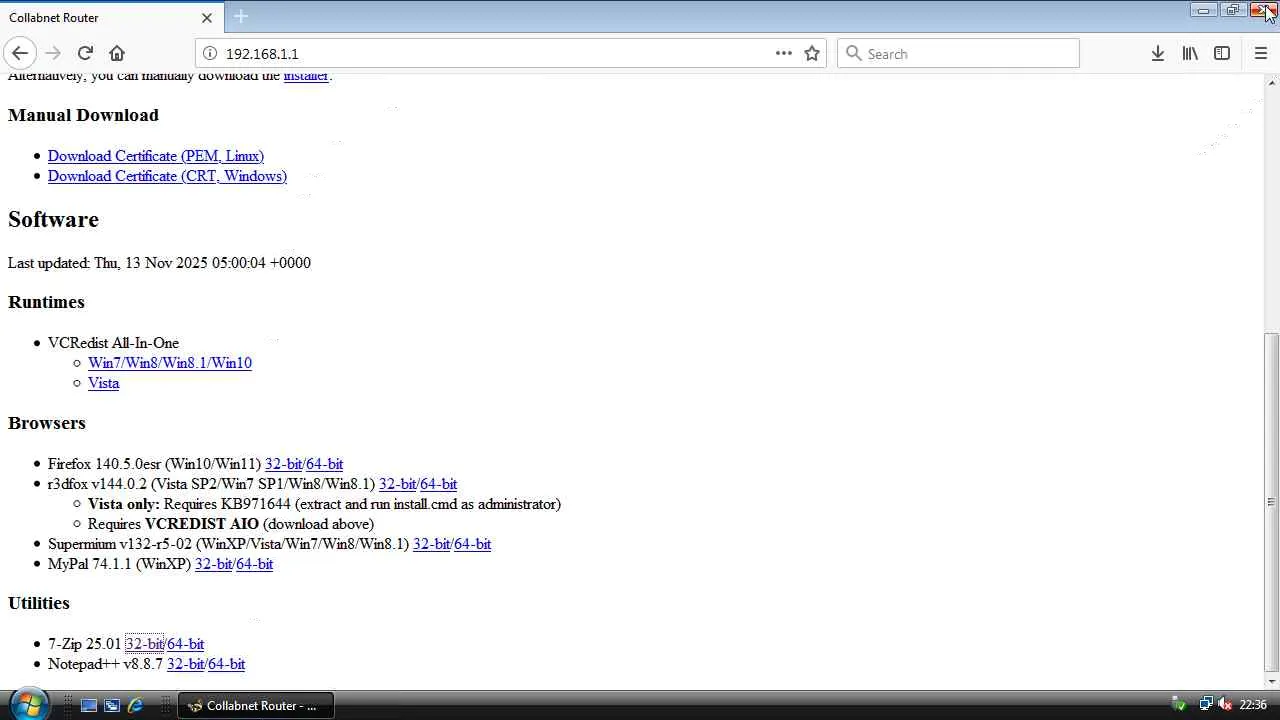Show site information for 192.168.1.1
Image resolution: width=1280 pixels, height=720 pixels.
209,54
